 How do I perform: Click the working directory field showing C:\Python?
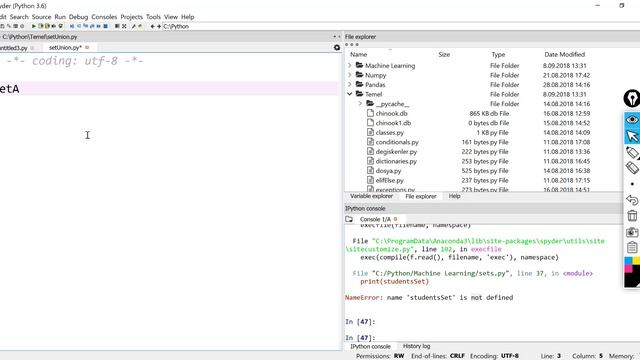tap(400, 26)
